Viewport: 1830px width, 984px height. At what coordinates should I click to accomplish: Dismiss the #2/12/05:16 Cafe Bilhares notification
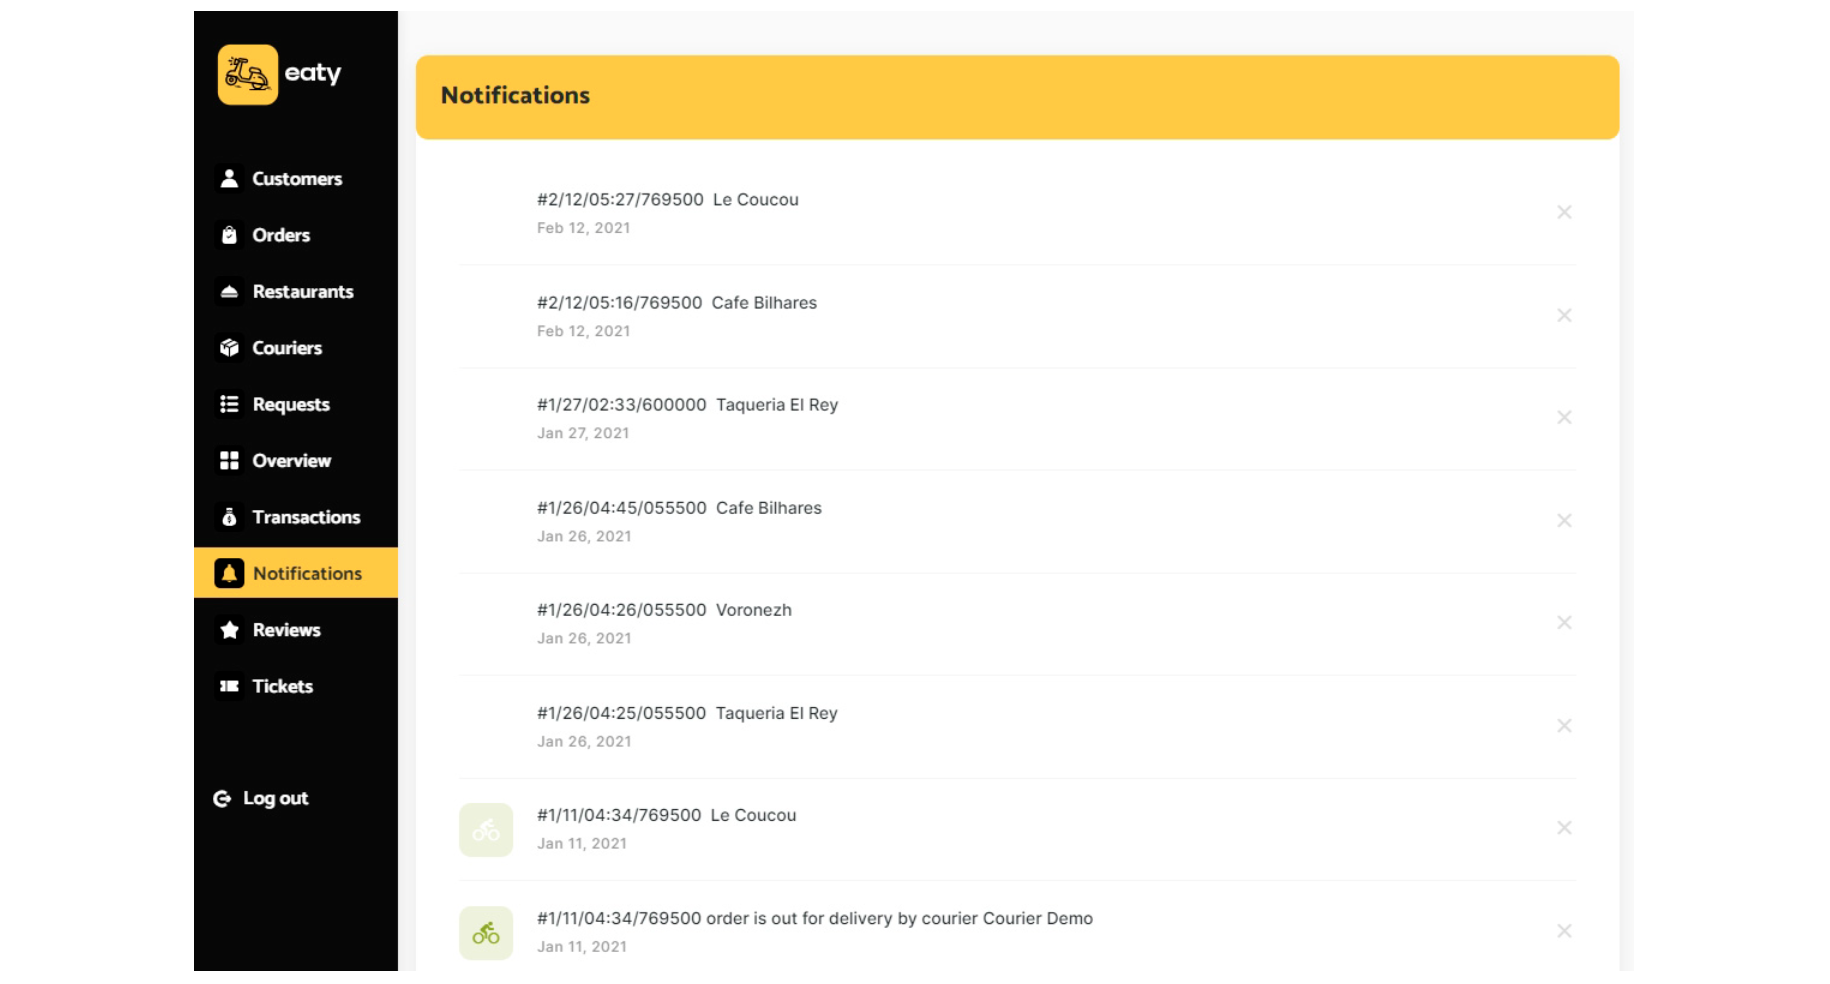(1564, 315)
